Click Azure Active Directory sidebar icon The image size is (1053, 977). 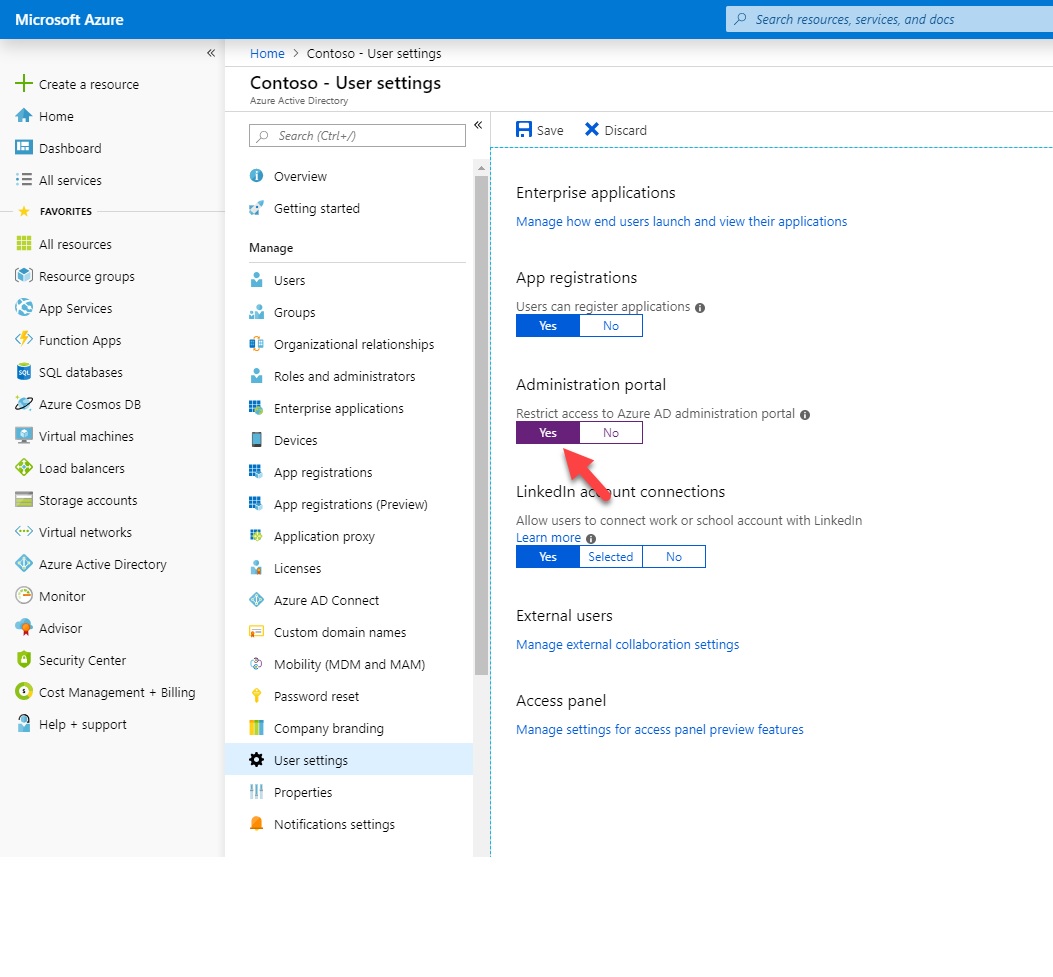click(24, 563)
